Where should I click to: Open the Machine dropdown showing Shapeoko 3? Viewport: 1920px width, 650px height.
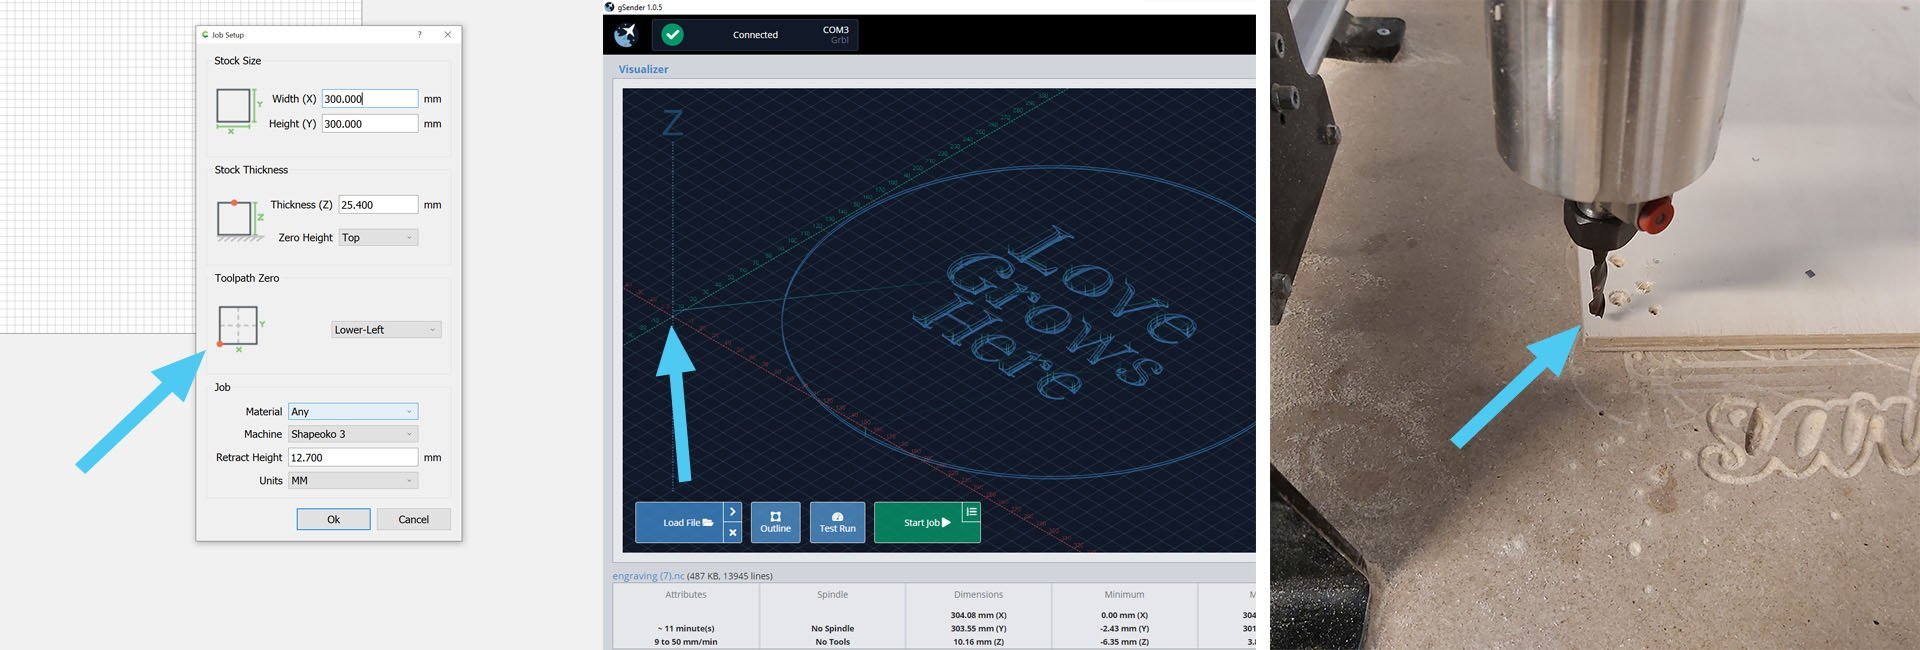353,434
